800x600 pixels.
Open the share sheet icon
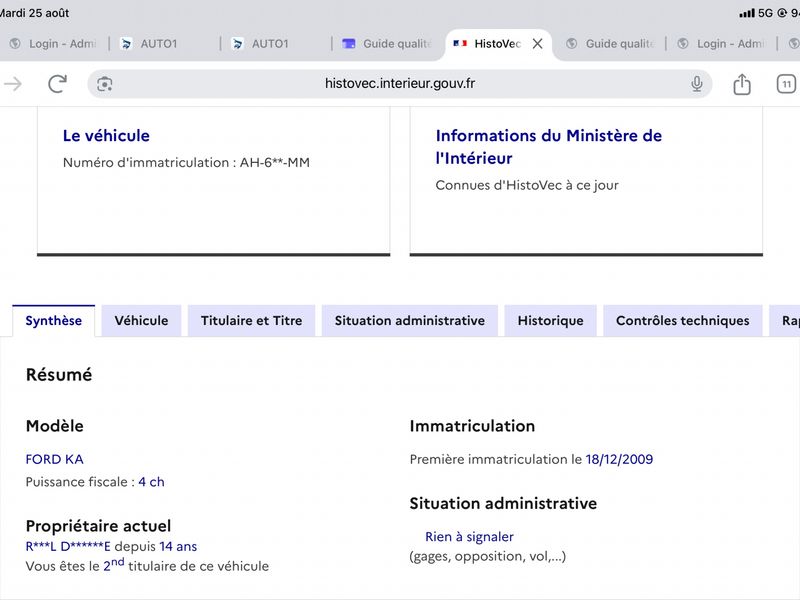click(742, 84)
